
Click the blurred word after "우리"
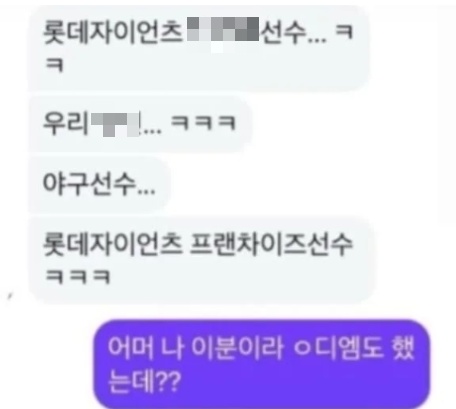tap(115, 124)
